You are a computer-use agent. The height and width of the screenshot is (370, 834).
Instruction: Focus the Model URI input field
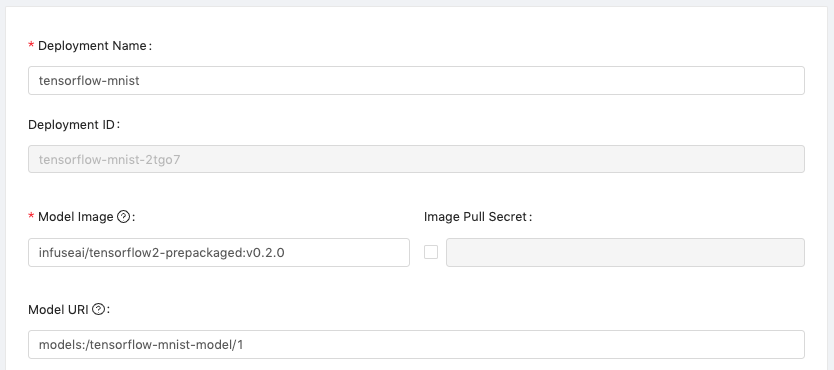416,344
